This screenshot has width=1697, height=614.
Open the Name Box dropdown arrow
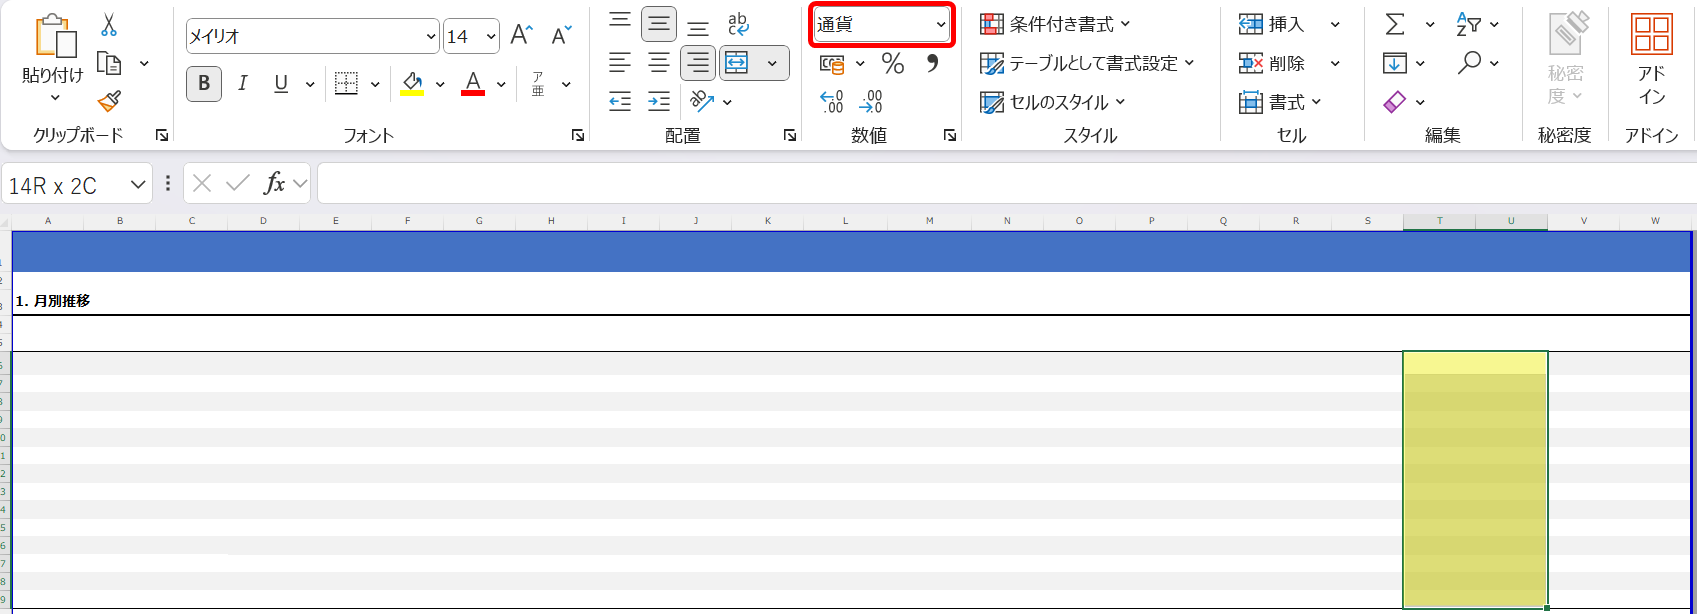point(138,185)
